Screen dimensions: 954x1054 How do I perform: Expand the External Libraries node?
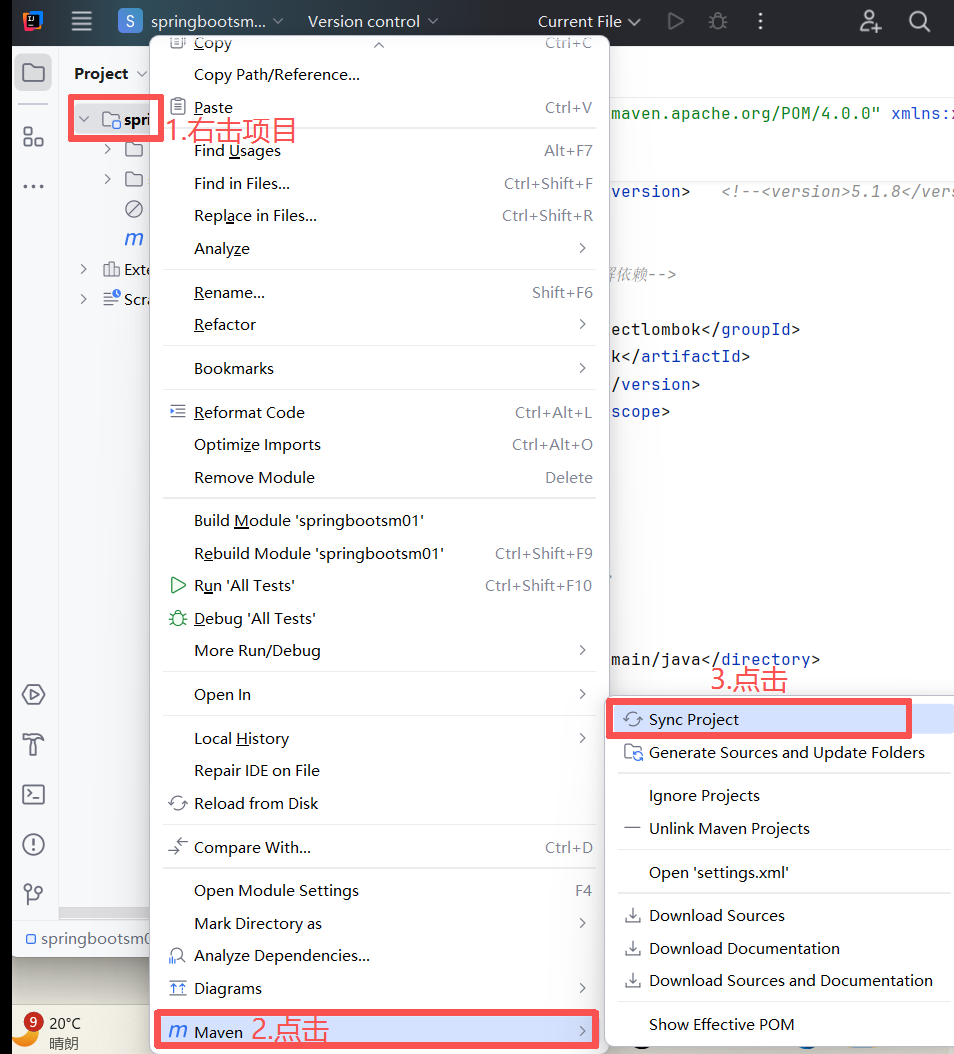[83, 270]
